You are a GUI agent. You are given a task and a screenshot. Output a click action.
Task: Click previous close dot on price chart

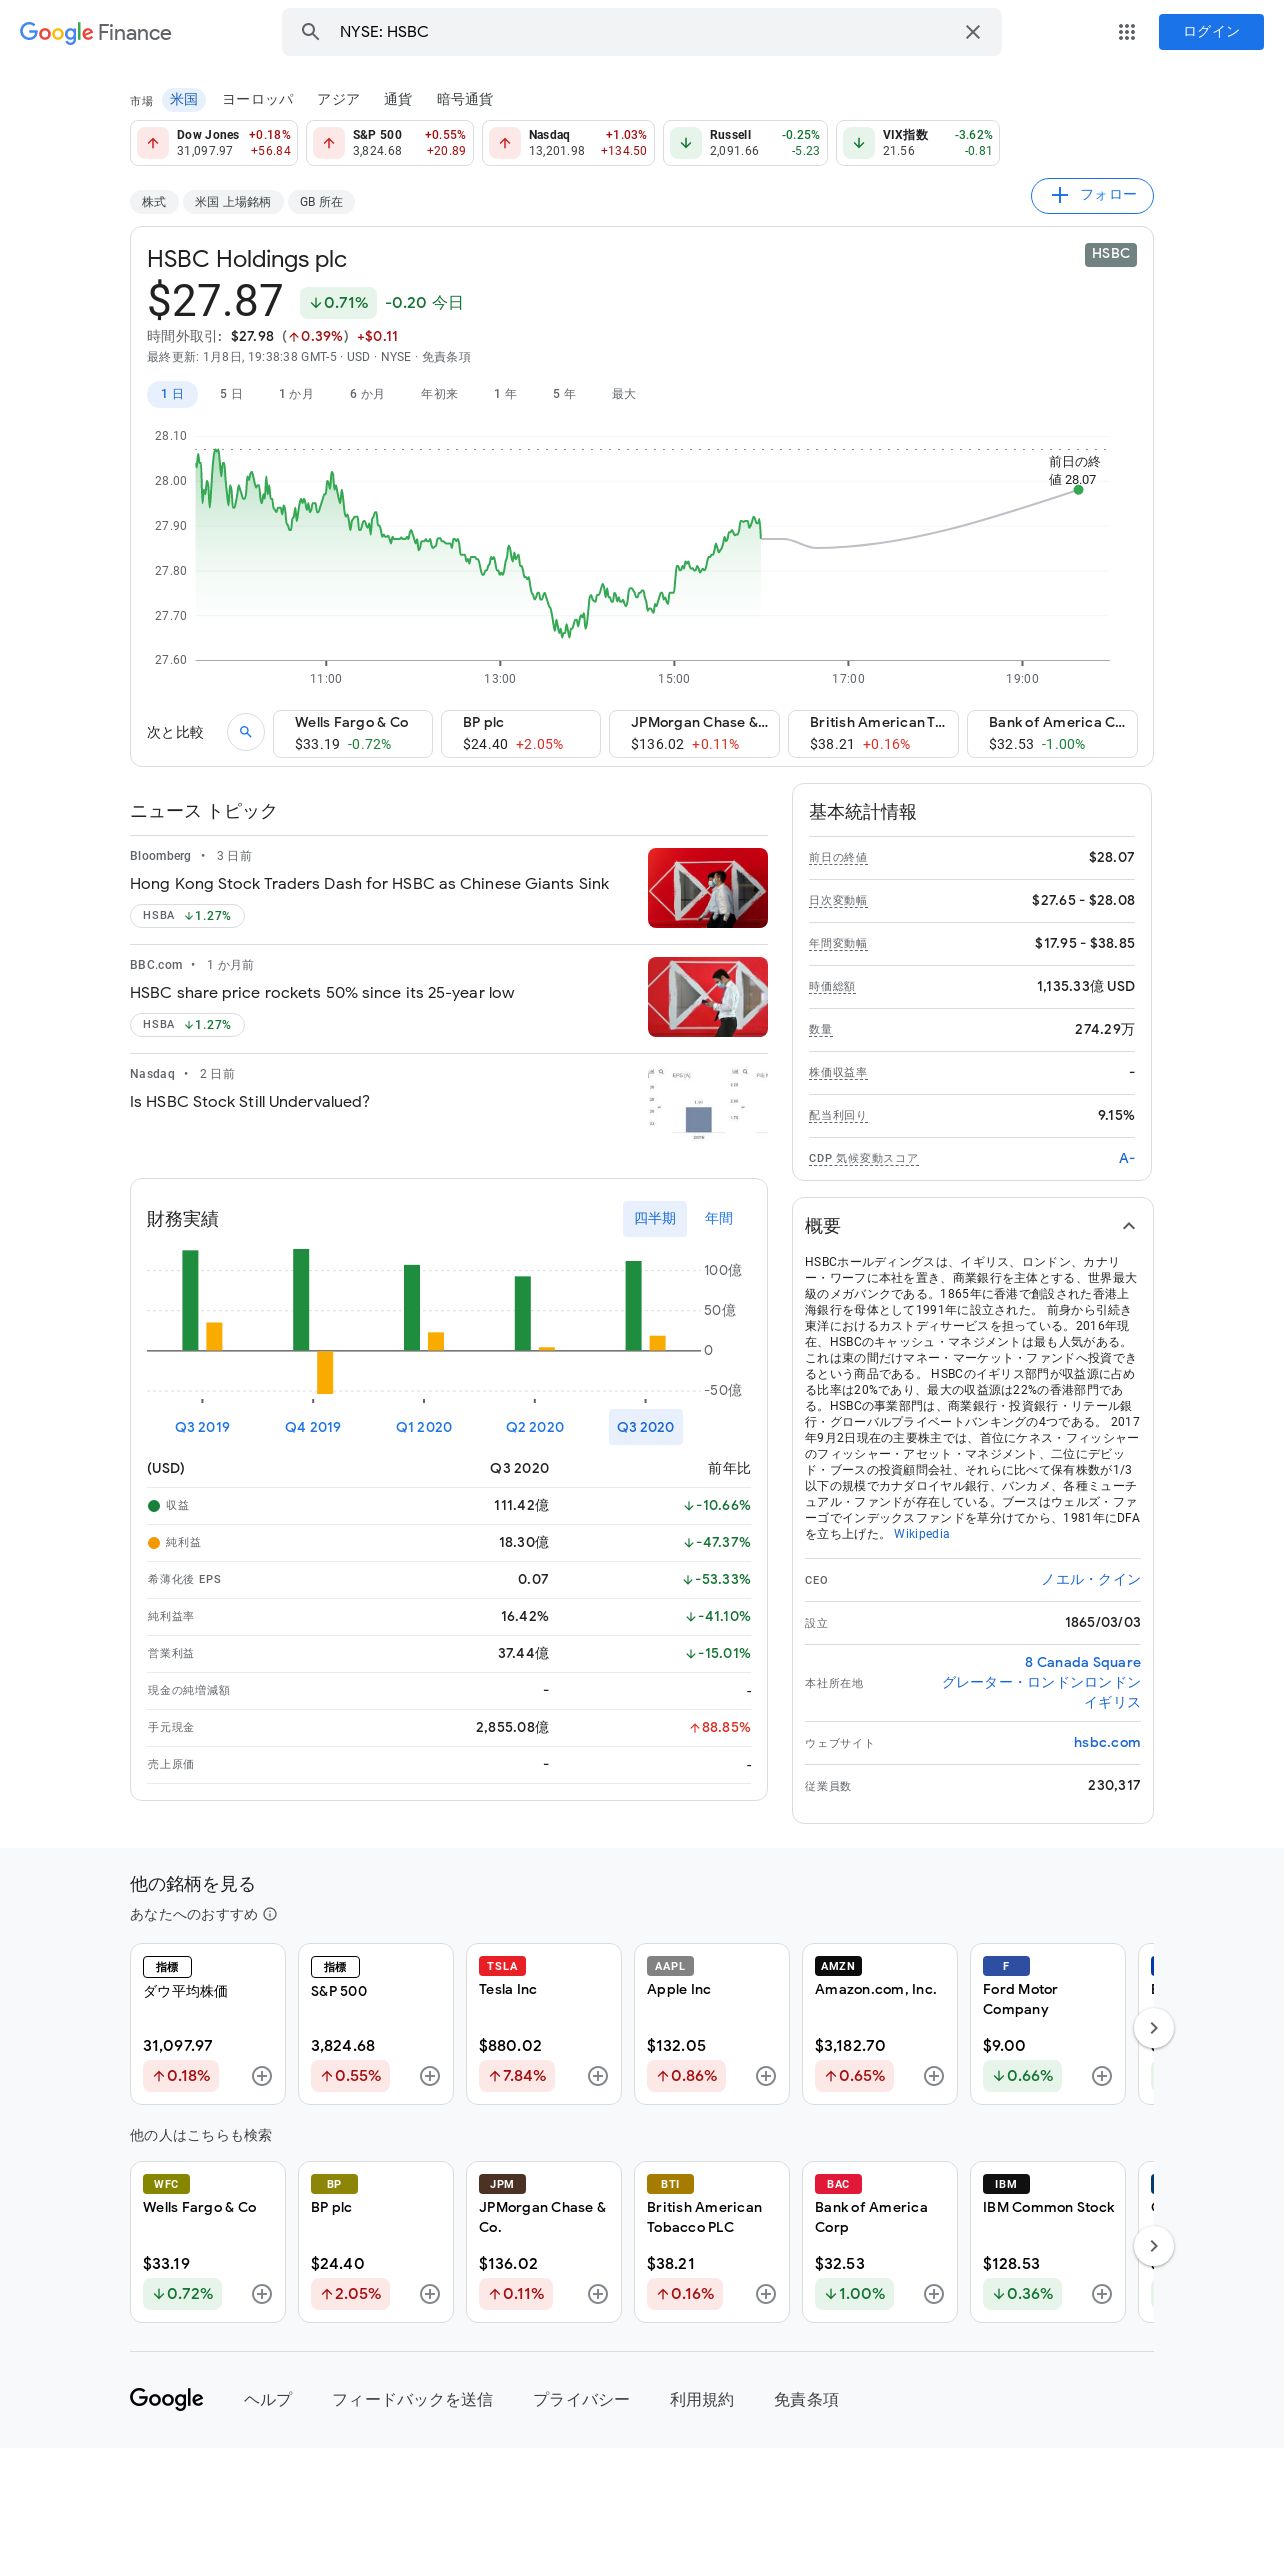click(x=1078, y=490)
